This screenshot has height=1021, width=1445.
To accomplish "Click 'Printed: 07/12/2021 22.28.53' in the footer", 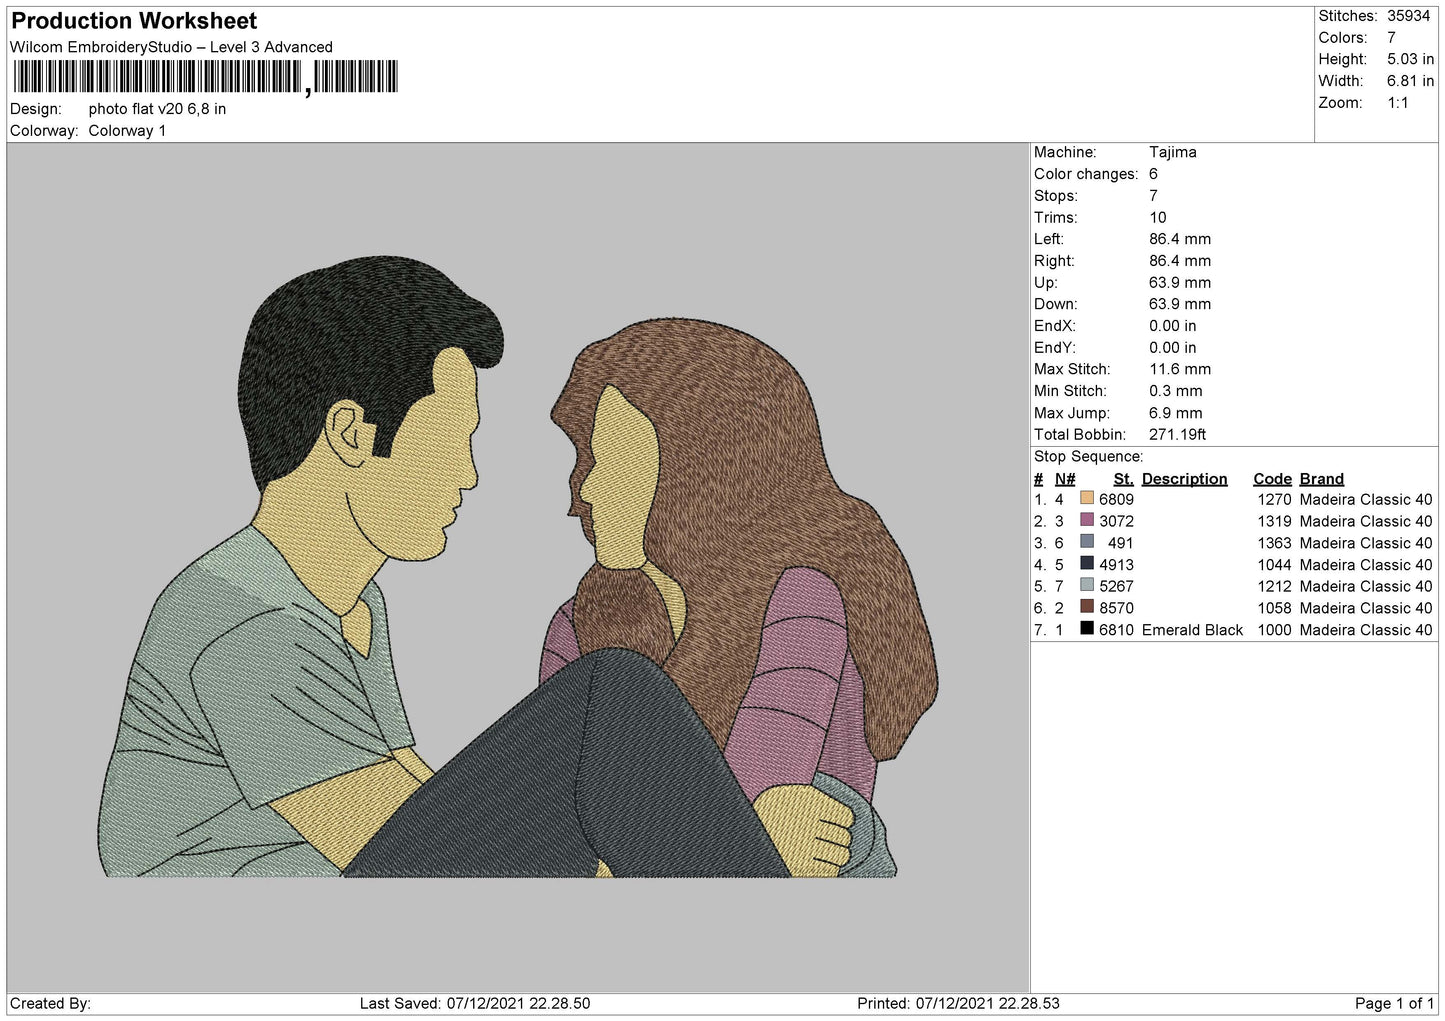I will pos(958,1003).
